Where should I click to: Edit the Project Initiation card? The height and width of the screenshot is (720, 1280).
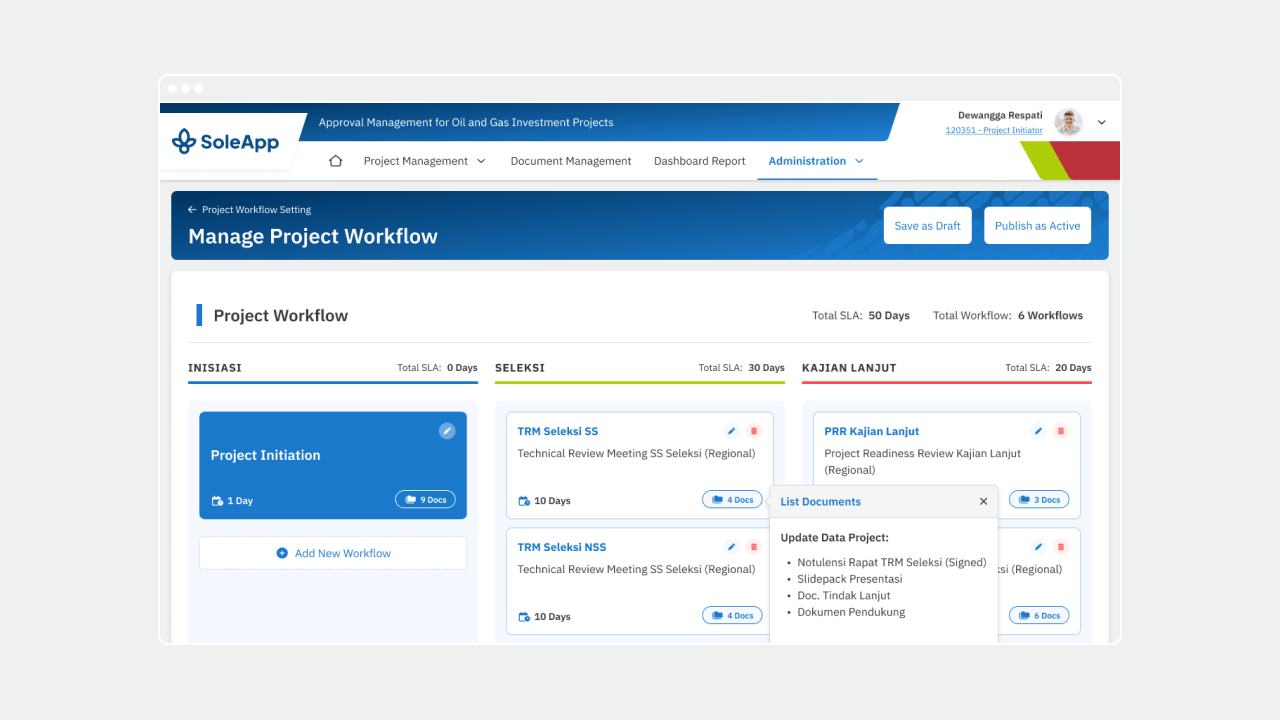click(447, 430)
